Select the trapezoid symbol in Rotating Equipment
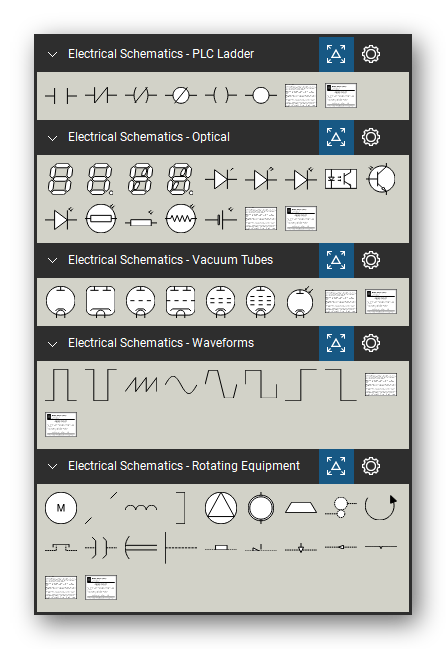This screenshot has height=649, width=446. coord(300,507)
